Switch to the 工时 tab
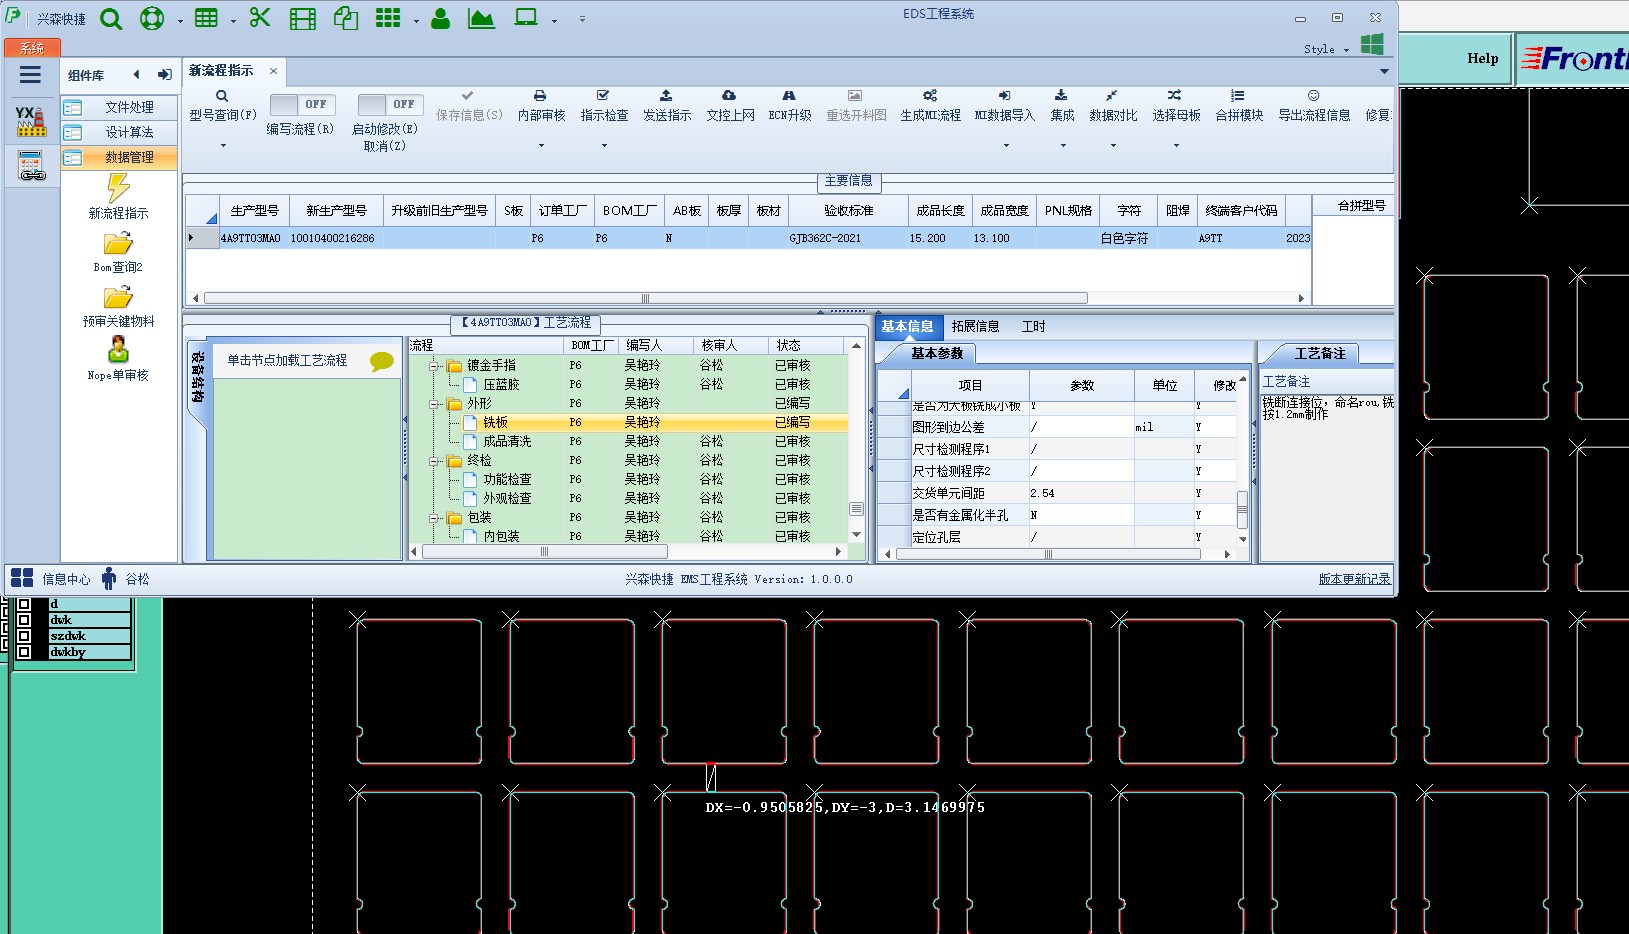 click(1033, 327)
